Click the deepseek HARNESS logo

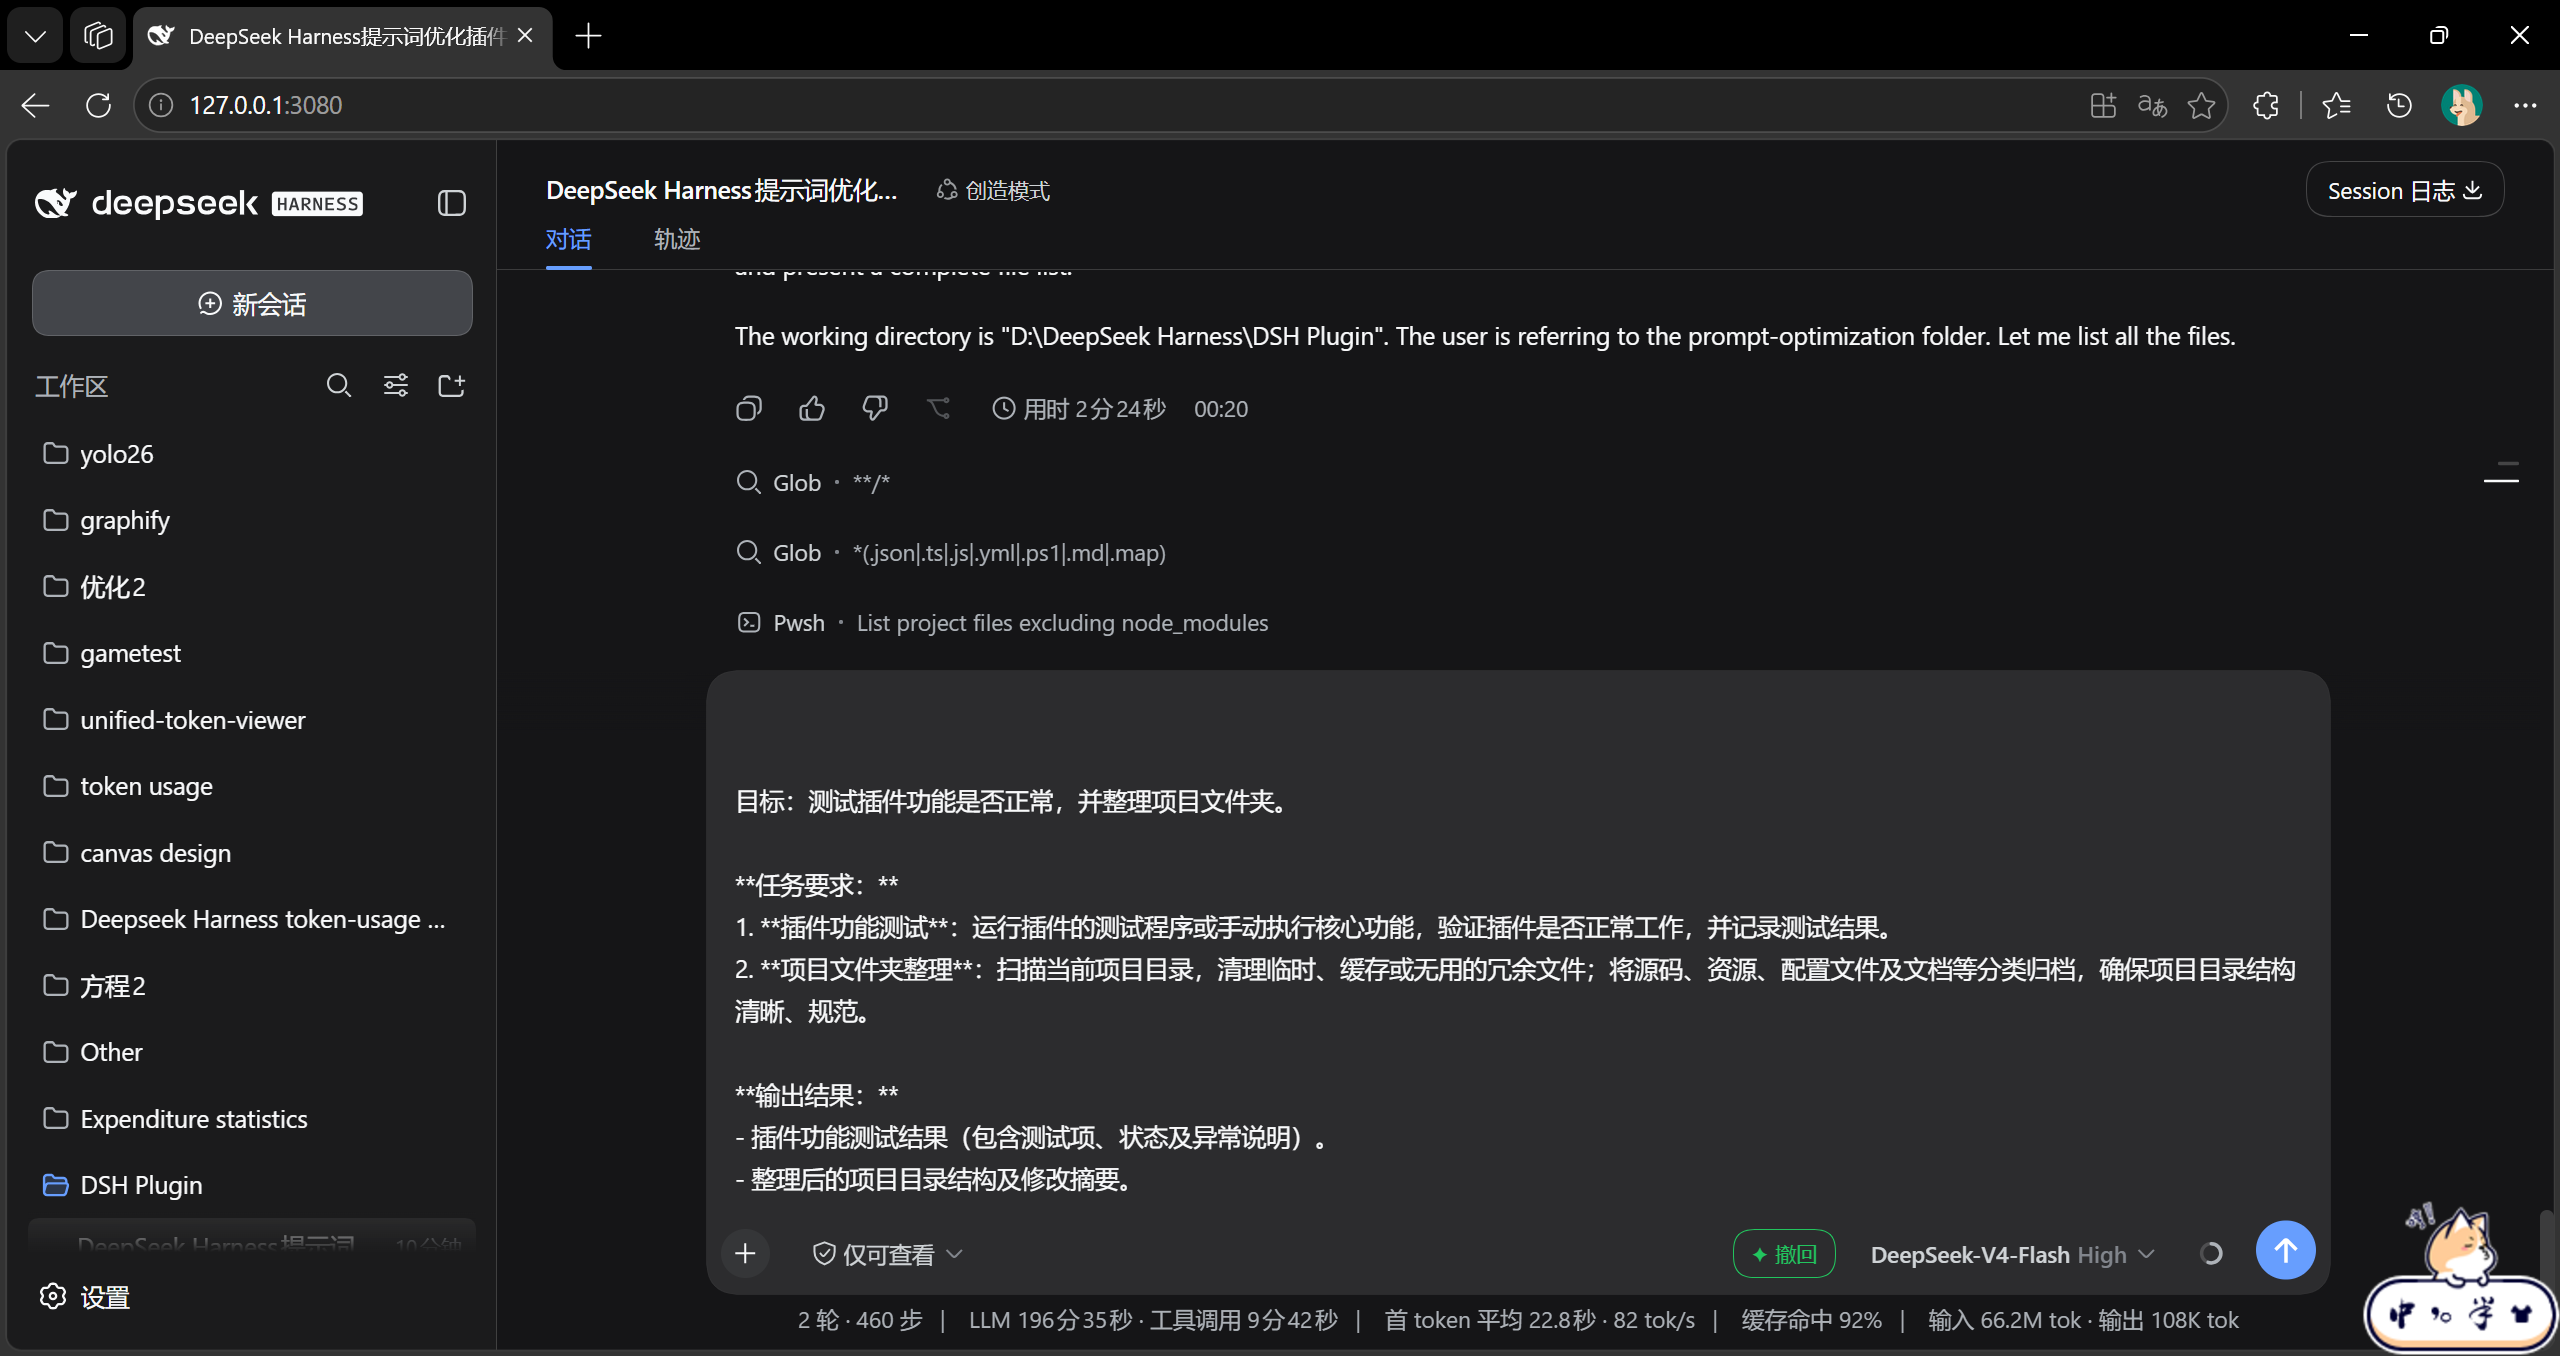tap(198, 203)
